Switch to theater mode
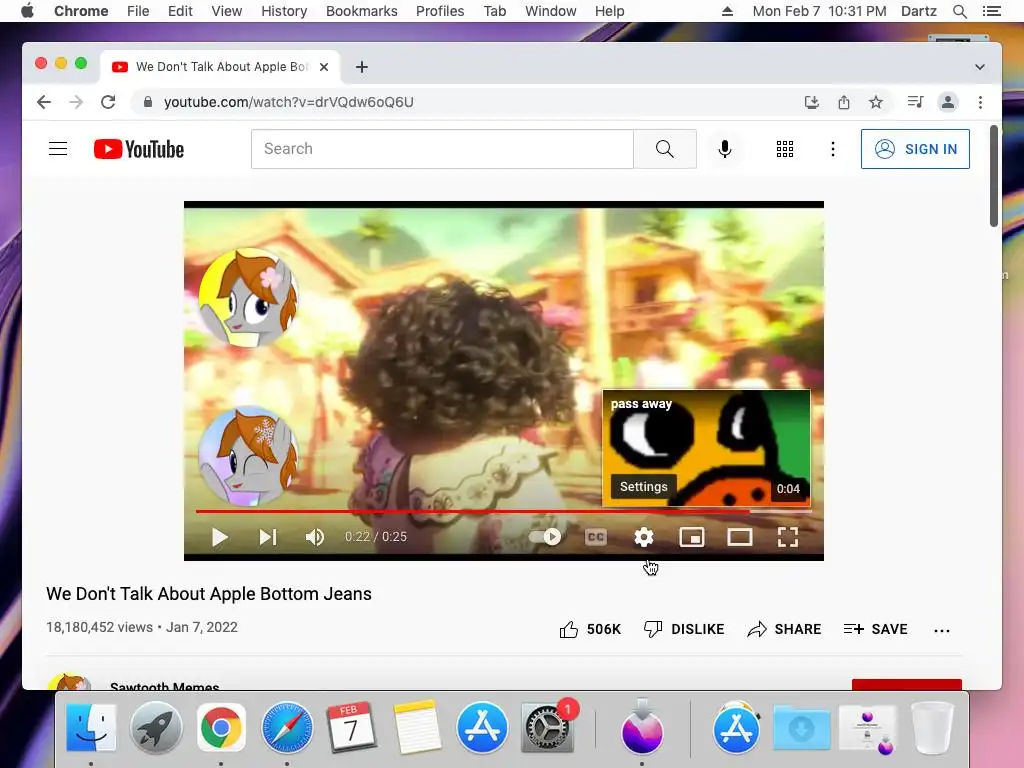 740,537
